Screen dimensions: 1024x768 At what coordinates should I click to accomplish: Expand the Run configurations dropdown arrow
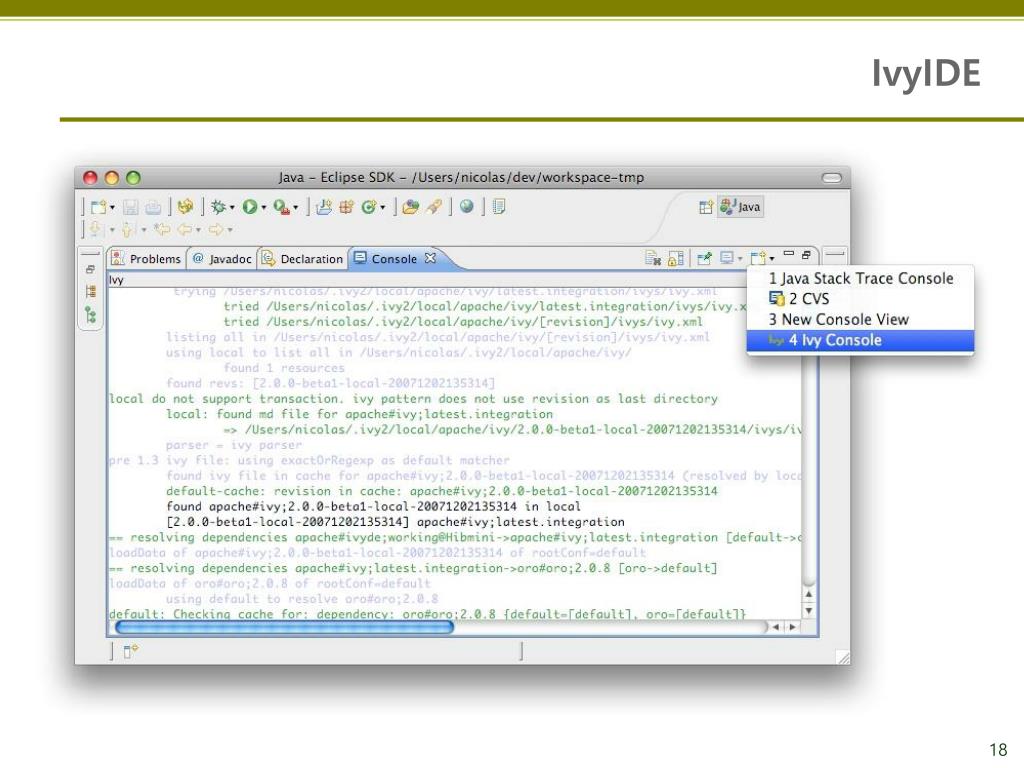coord(264,208)
